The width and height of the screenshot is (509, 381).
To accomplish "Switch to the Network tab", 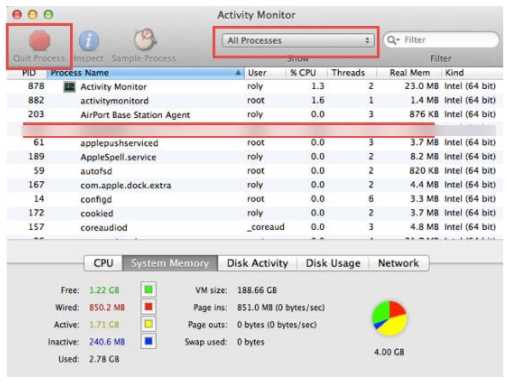I will point(399,263).
